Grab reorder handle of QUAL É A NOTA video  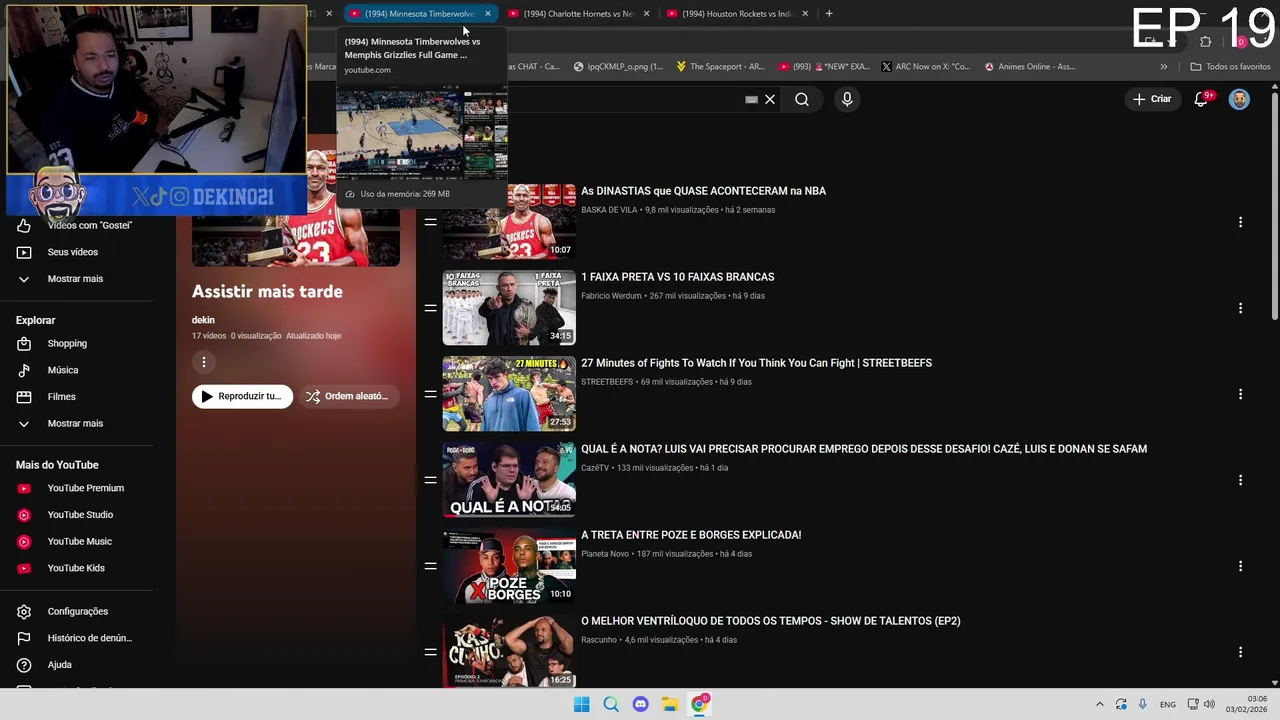coord(430,480)
